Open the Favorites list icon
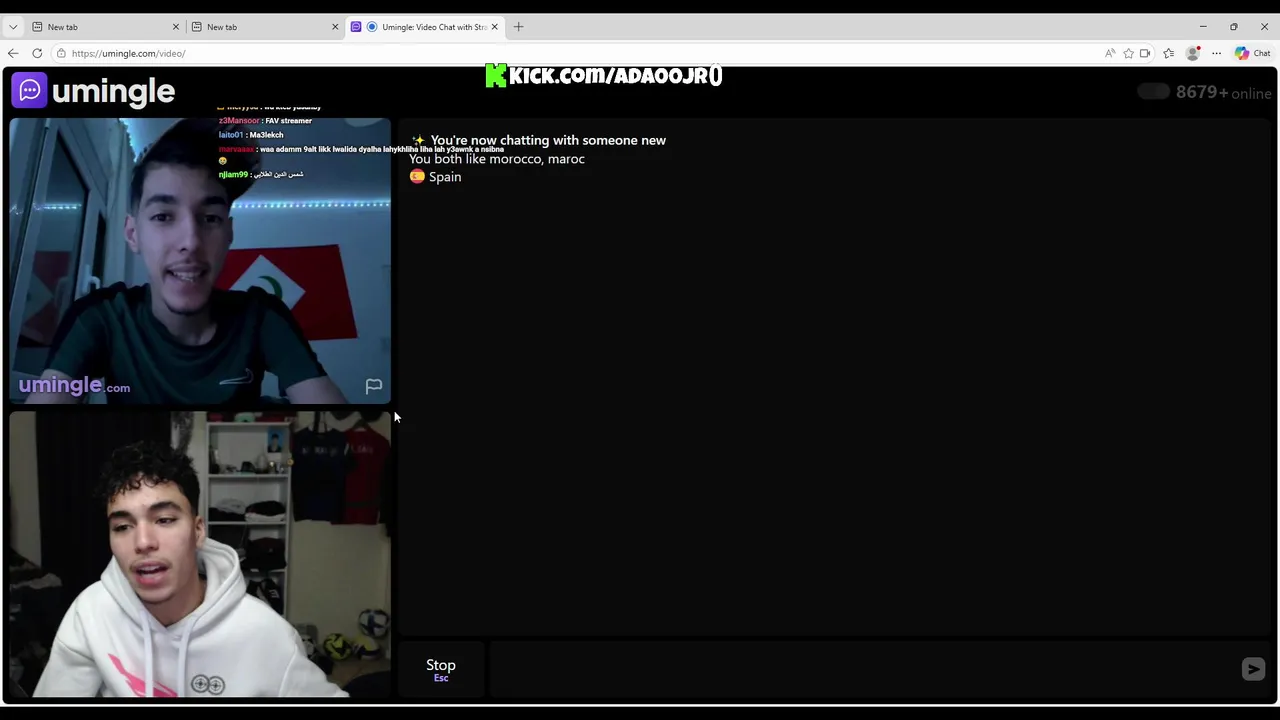The width and height of the screenshot is (1280, 720). pos(1169,53)
